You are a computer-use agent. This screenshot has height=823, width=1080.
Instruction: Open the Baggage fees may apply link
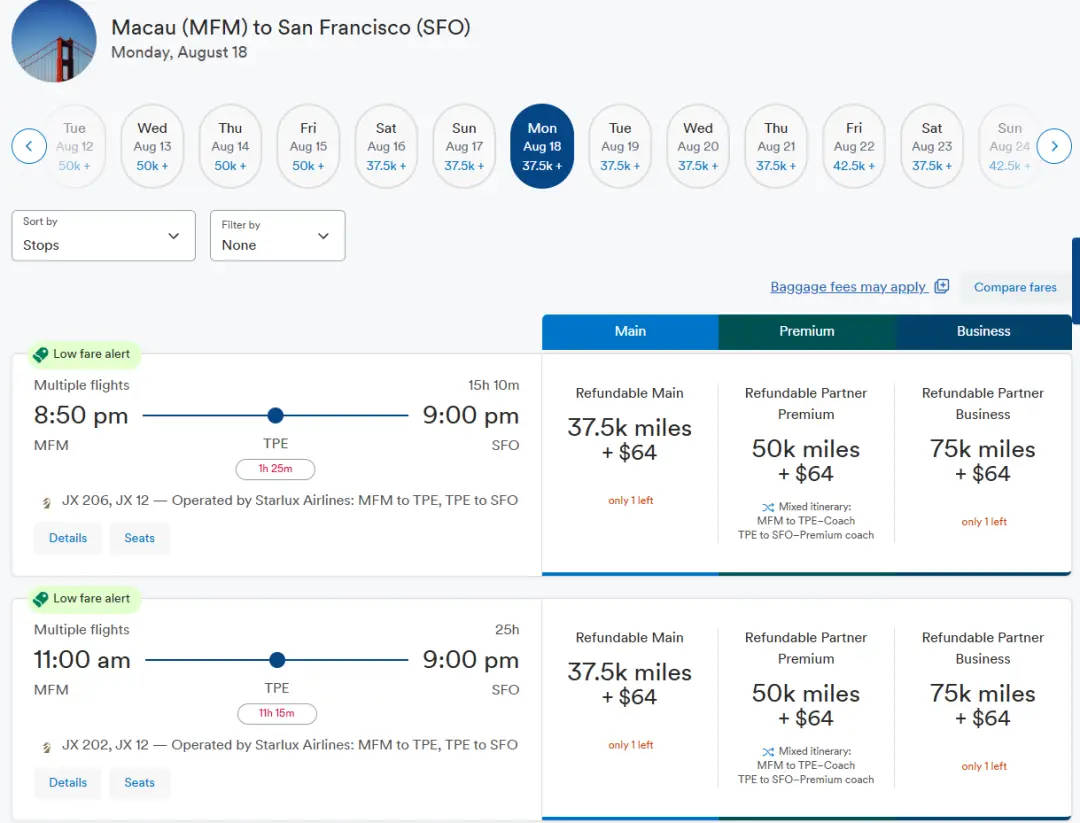pyautogui.click(x=848, y=287)
